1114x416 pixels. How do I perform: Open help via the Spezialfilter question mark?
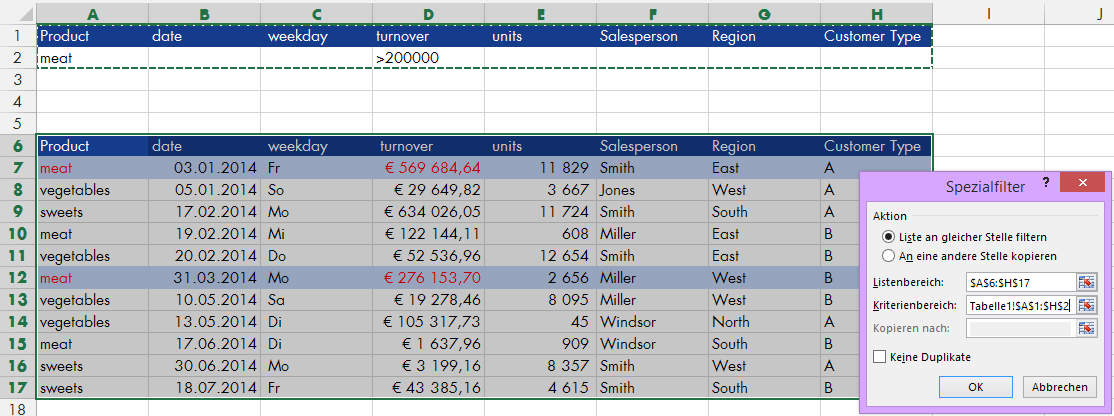(x=1046, y=183)
